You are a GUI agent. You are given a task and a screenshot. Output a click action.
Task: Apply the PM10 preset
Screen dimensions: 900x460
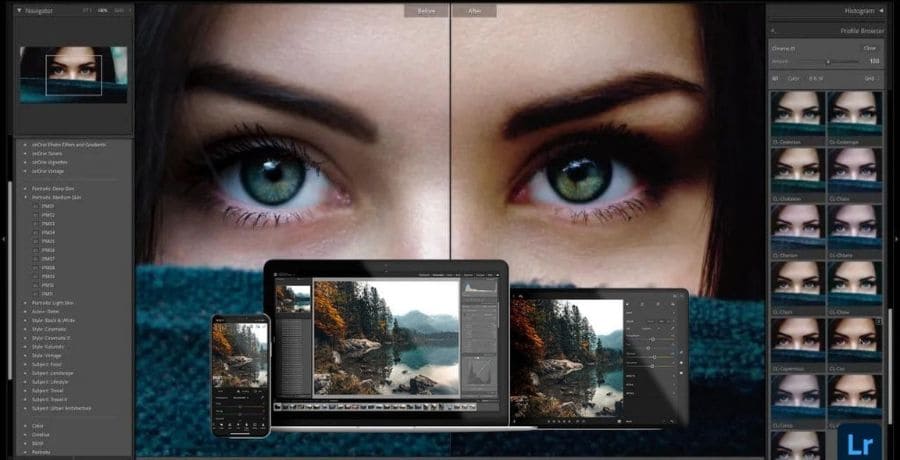[x=48, y=285]
